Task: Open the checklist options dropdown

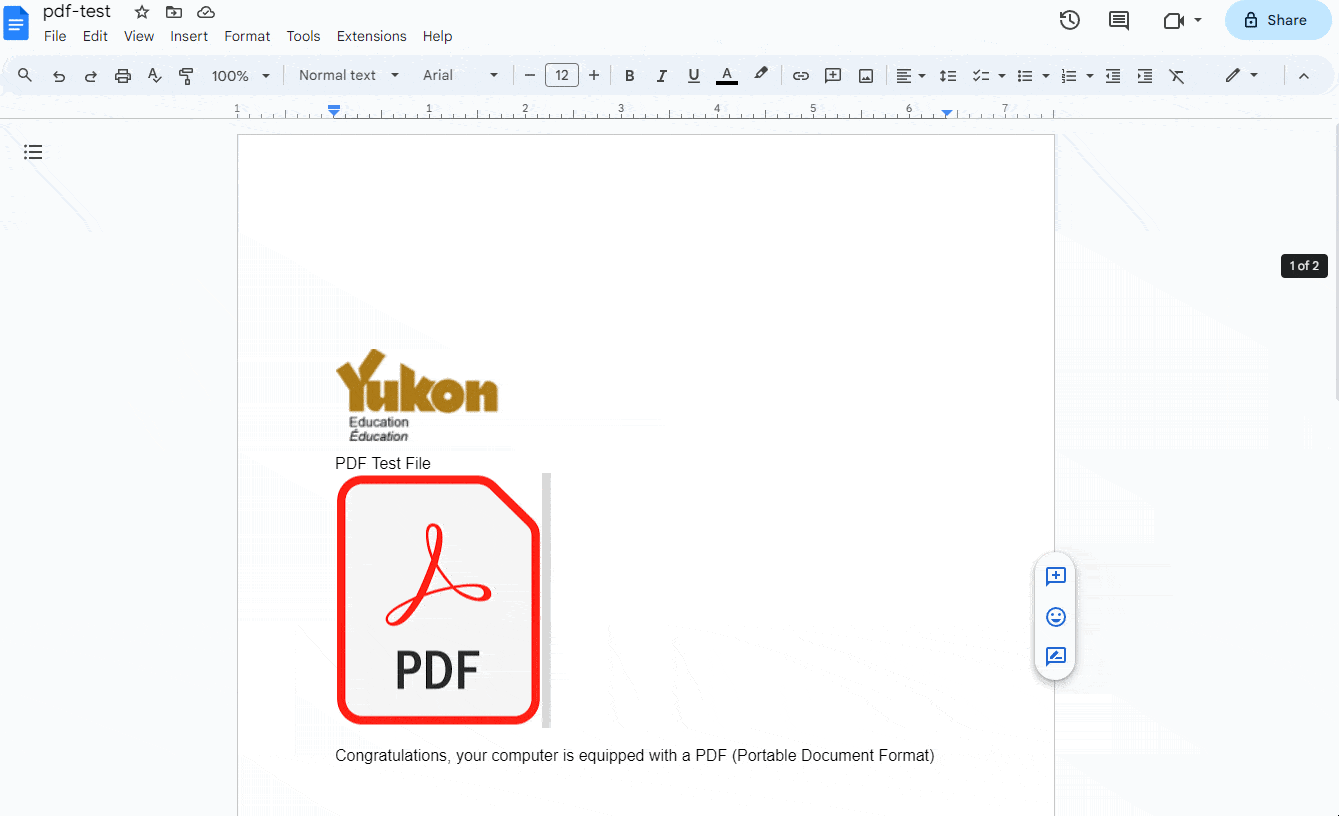Action: coord(1001,75)
